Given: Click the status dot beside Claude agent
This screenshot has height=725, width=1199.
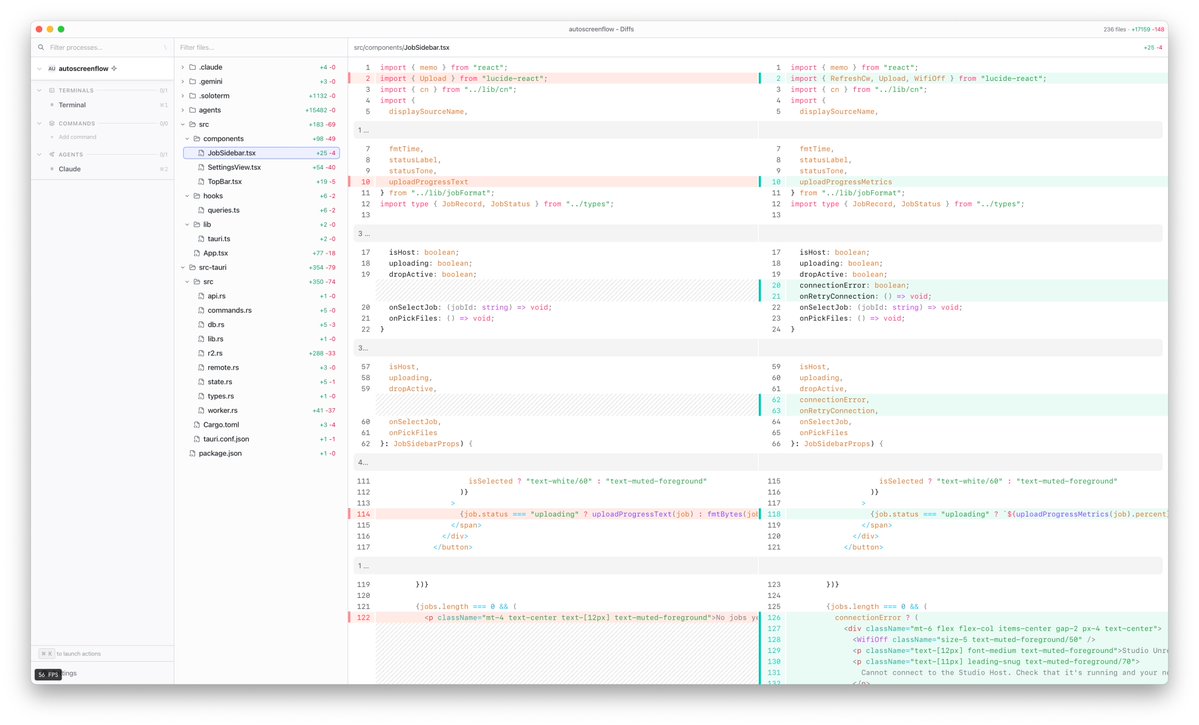Looking at the screenshot, I should tap(52, 169).
